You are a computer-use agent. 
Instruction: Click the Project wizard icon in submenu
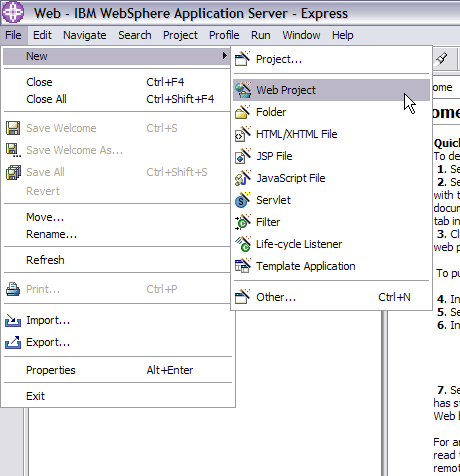tap(242, 59)
